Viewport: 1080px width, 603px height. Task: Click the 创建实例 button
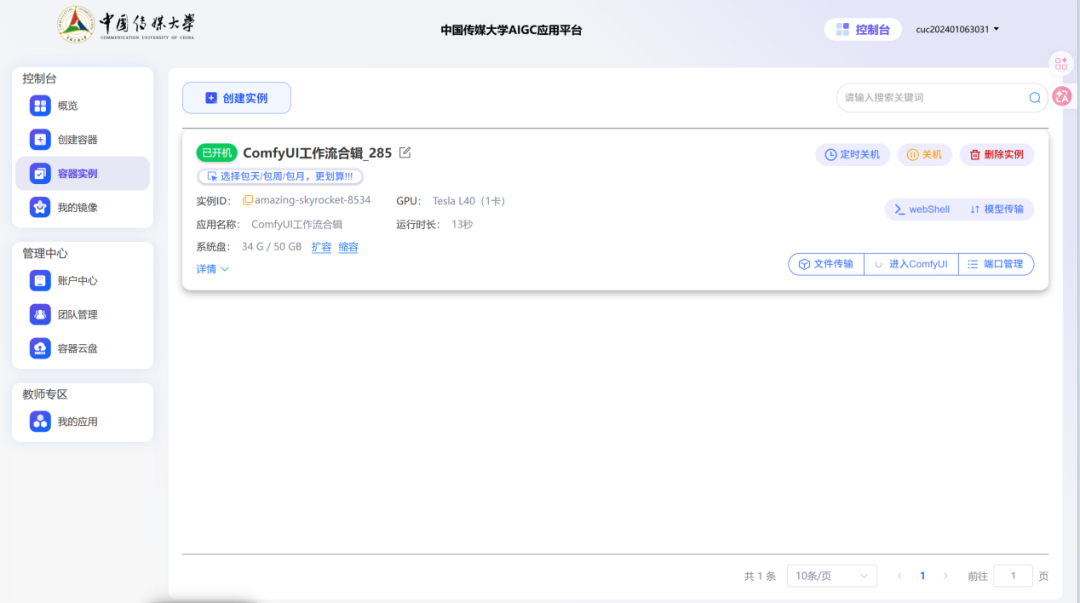coord(236,98)
